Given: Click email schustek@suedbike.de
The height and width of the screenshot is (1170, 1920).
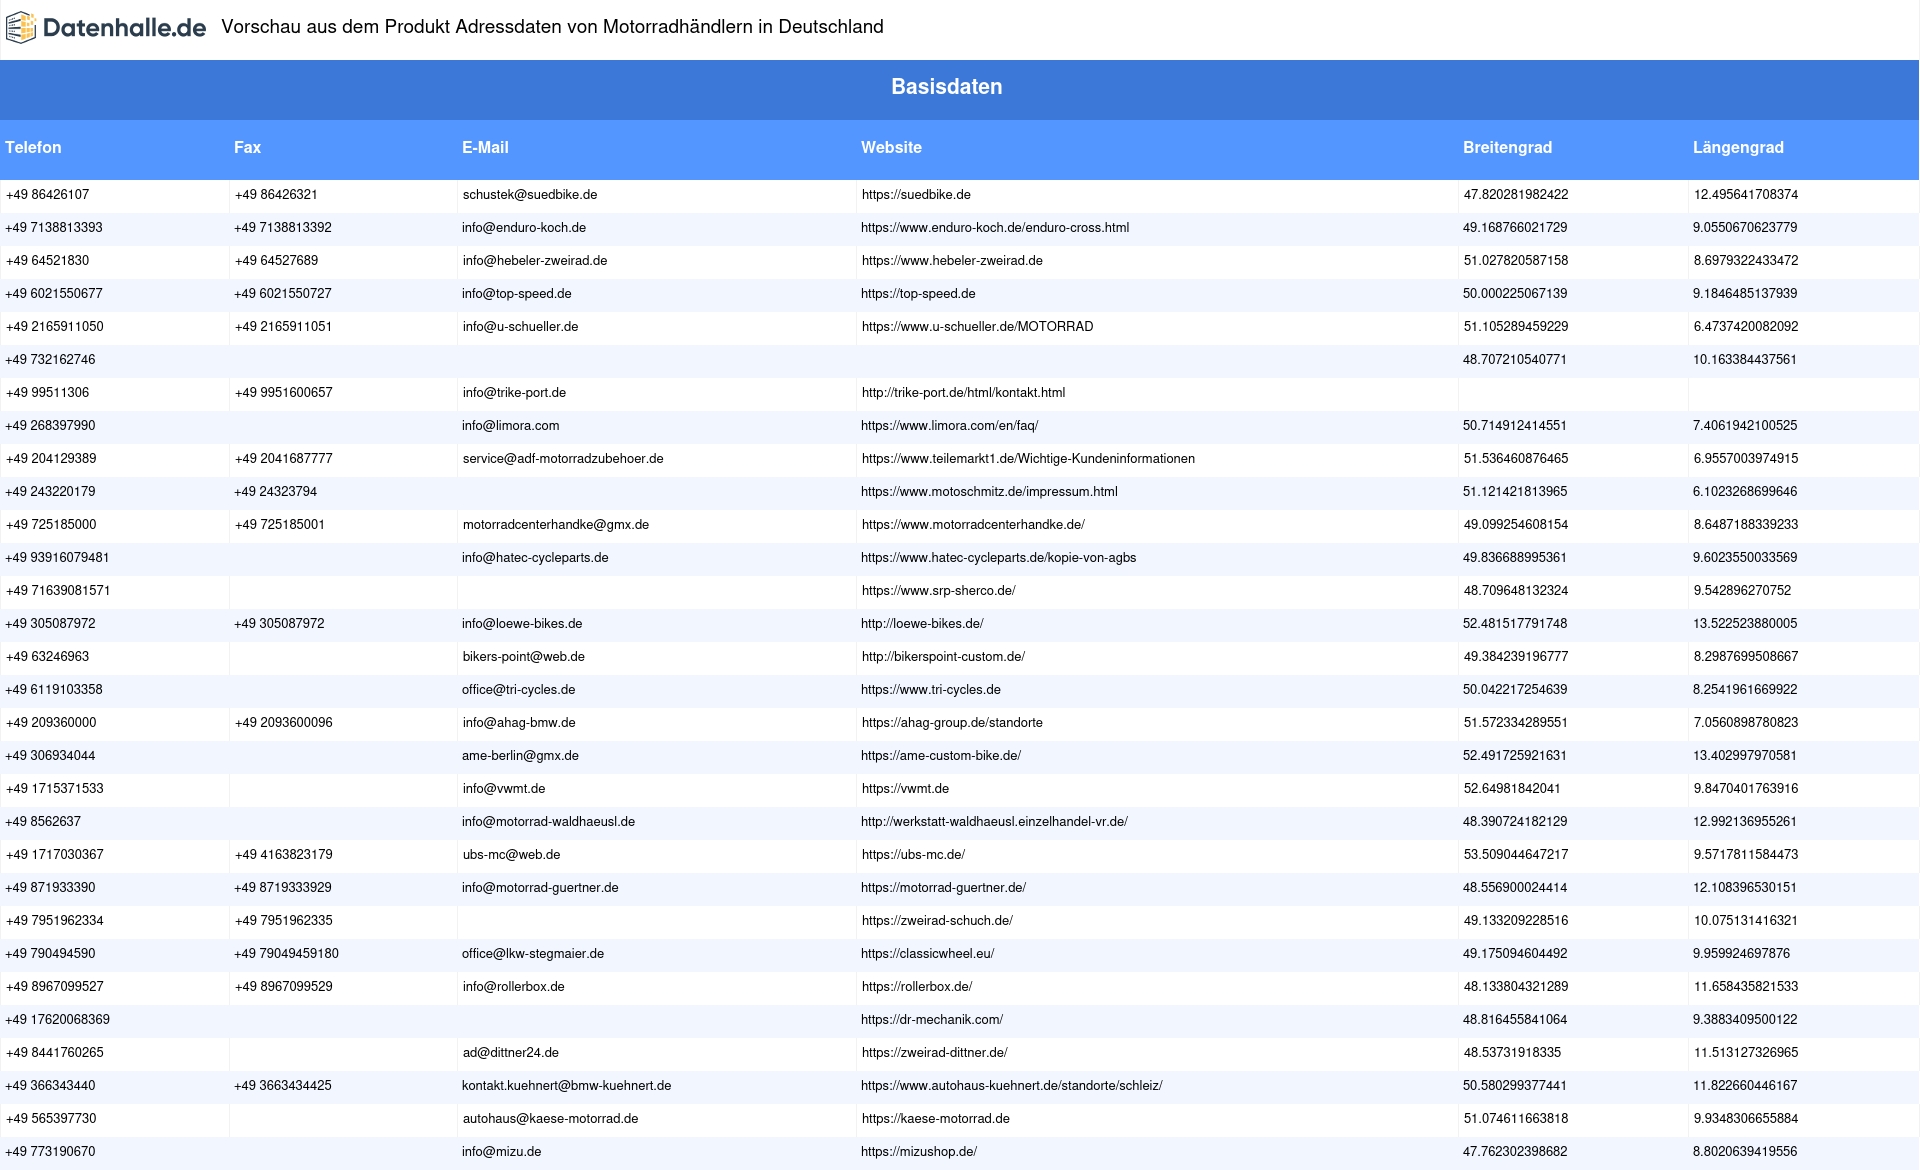Looking at the screenshot, I should point(530,195).
